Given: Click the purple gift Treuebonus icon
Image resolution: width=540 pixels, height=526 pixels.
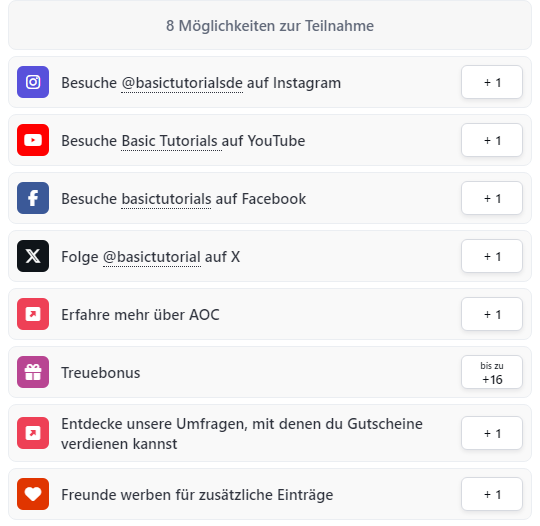Looking at the screenshot, I should [x=33, y=372].
